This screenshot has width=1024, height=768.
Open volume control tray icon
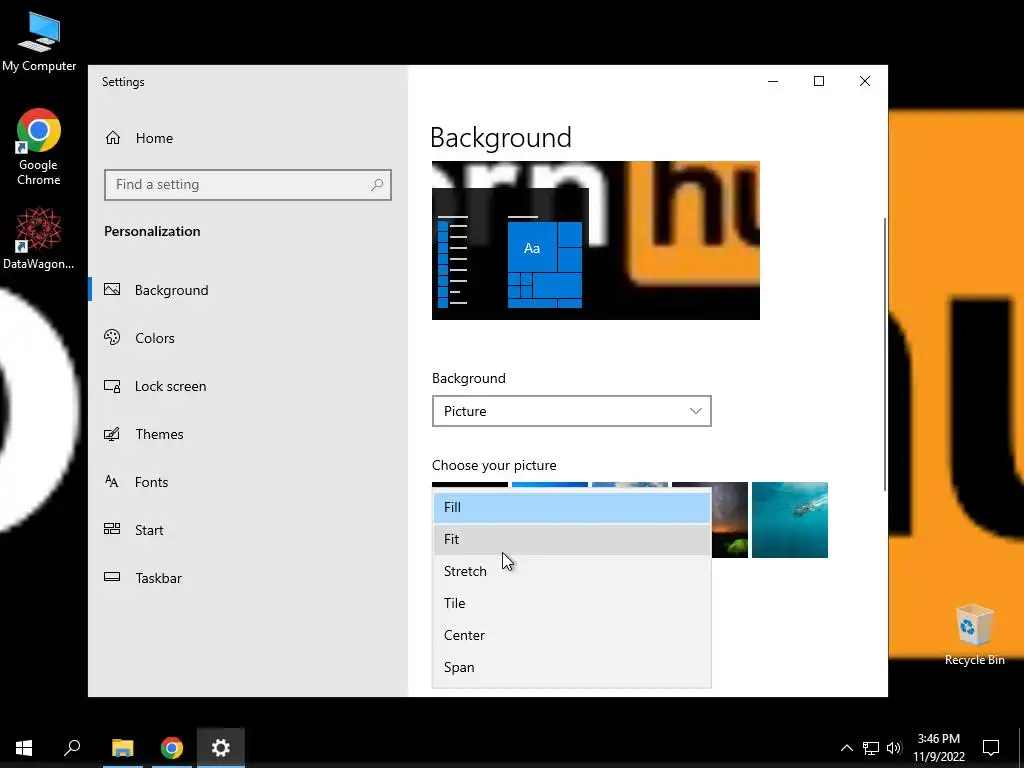tap(894, 748)
